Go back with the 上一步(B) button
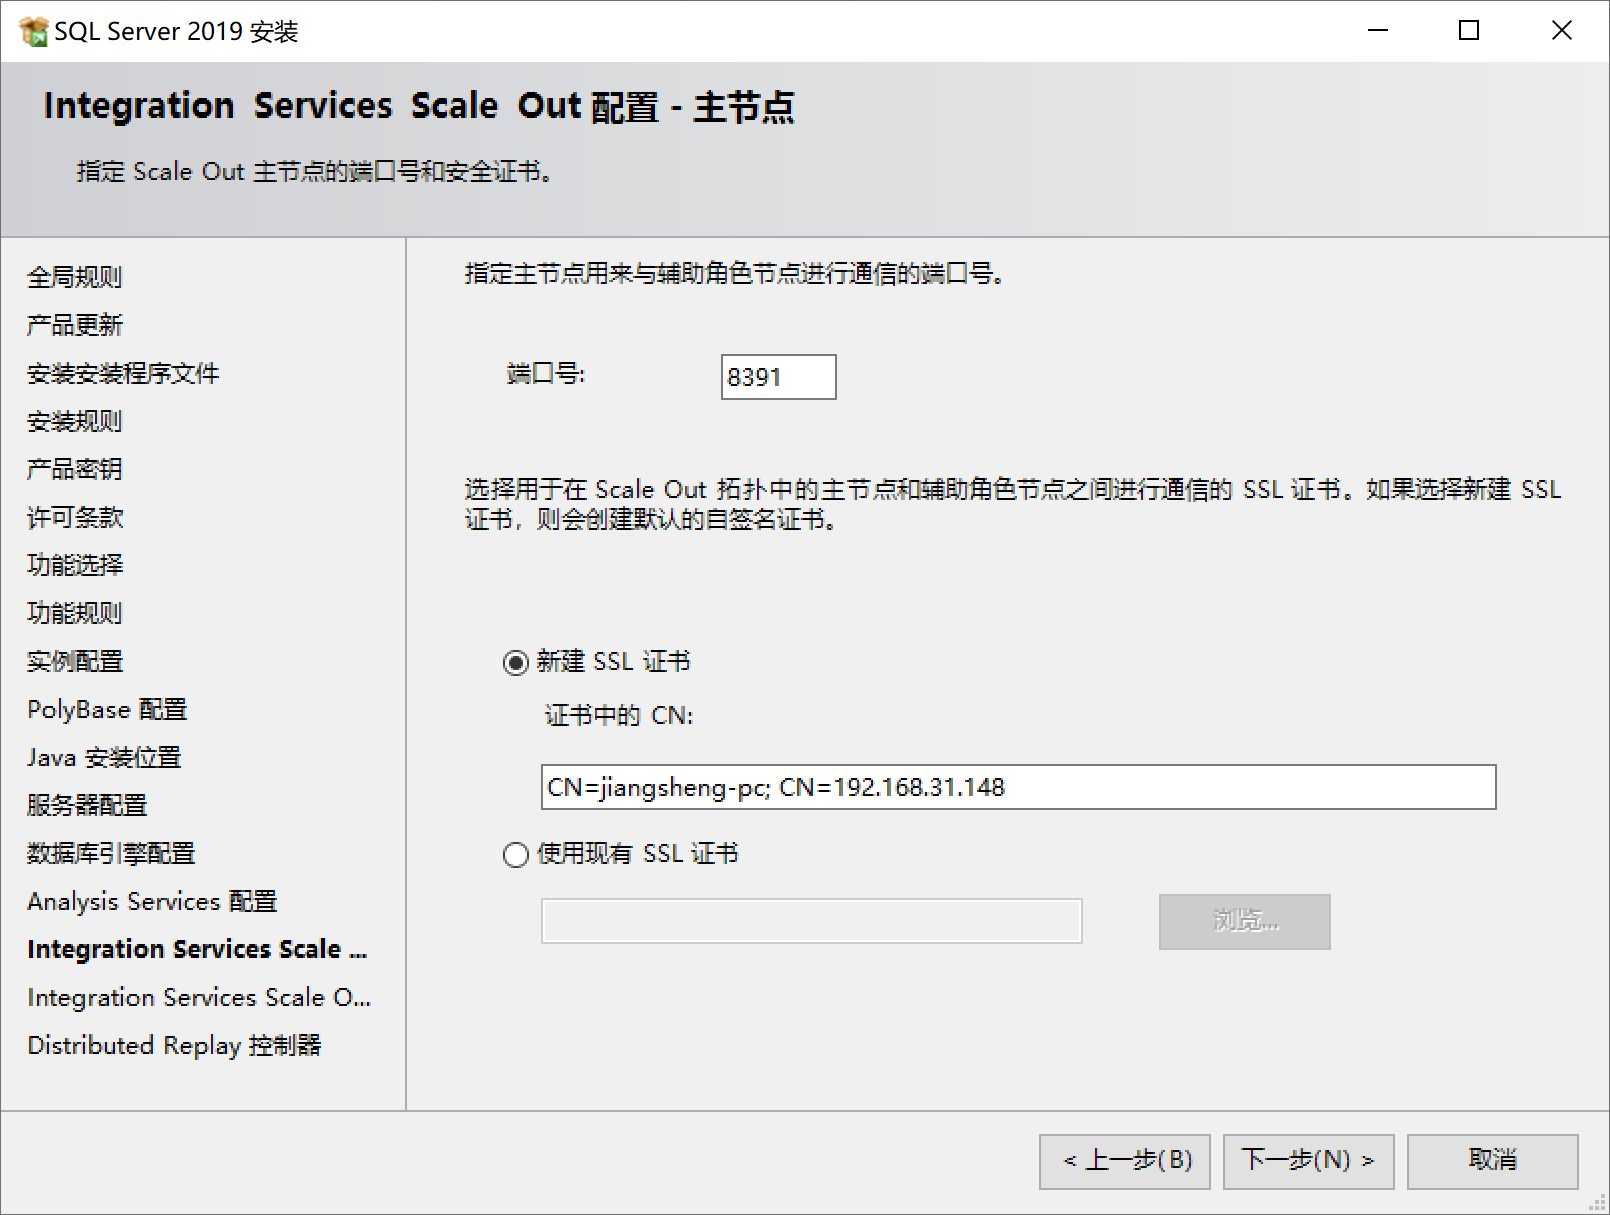Screen dimensions: 1610x1215 pyautogui.click(x=1124, y=1161)
